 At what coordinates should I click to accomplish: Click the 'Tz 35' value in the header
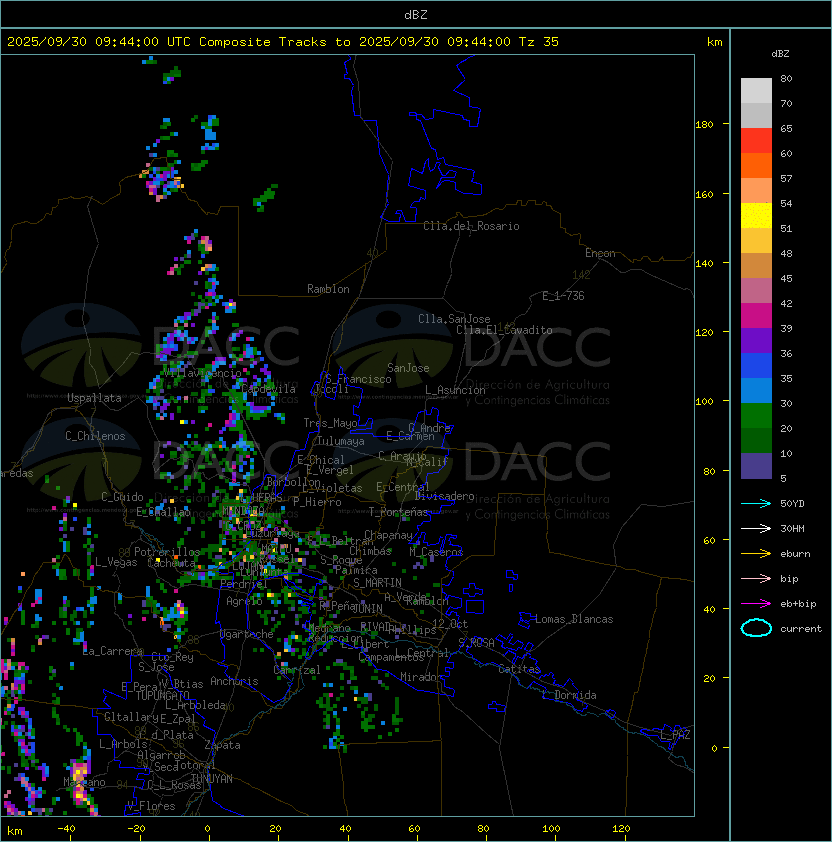pos(538,42)
